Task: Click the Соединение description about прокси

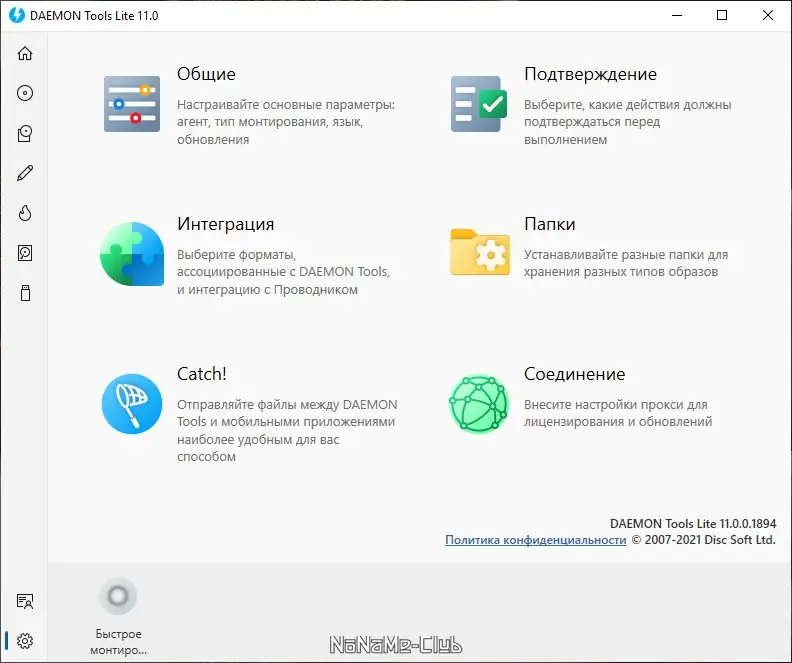Action: (x=618, y=413)
